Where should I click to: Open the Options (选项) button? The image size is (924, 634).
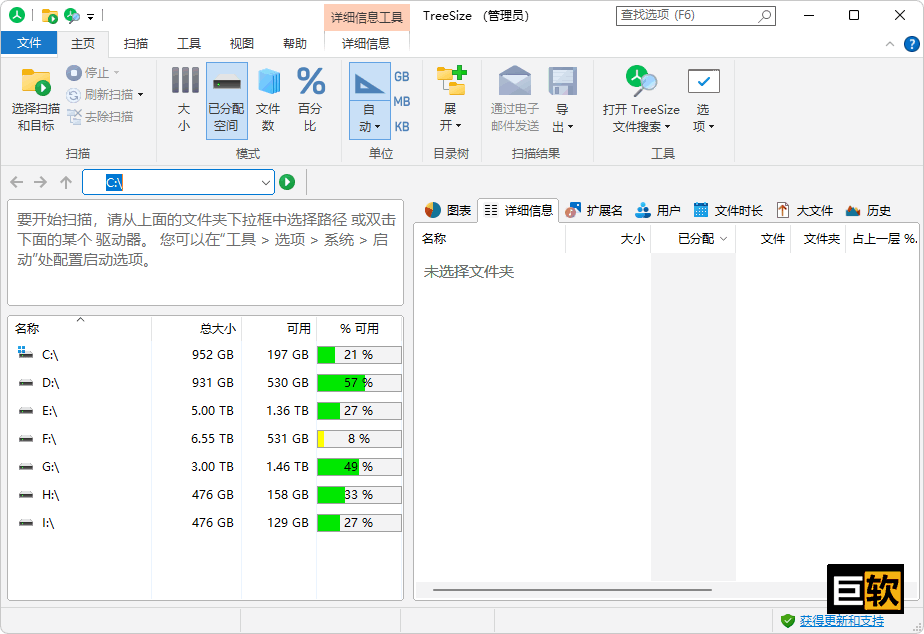click(704, 101)
